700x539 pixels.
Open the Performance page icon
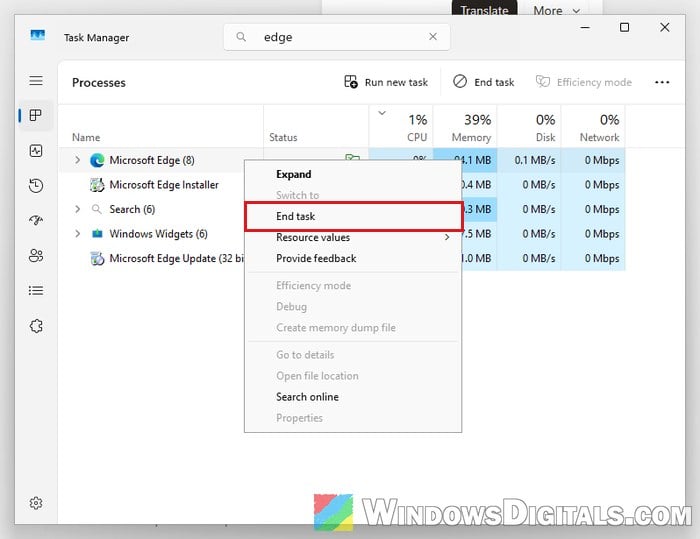click(x=36, y=150)
